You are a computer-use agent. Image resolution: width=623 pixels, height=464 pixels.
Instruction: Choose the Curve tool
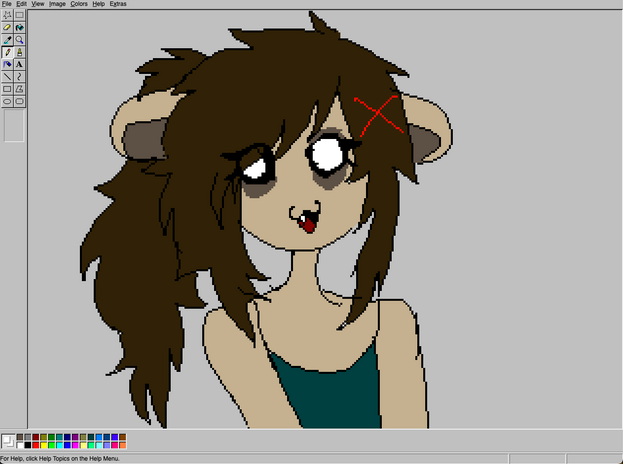click(19, 77)
